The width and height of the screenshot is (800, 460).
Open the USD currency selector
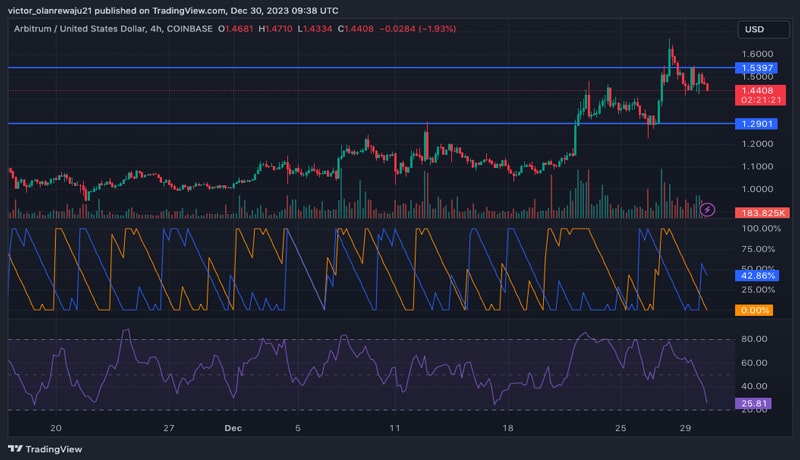(x=763, y=29)
